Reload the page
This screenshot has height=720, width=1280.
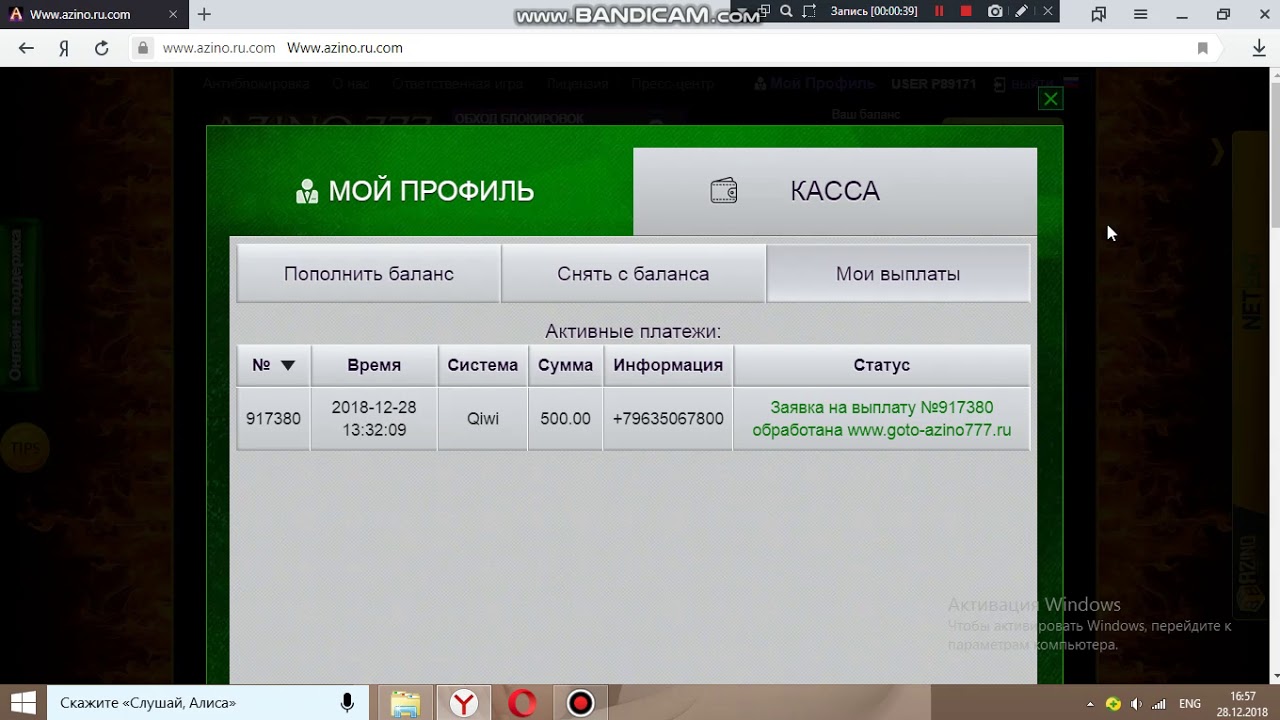click(101, 48)
